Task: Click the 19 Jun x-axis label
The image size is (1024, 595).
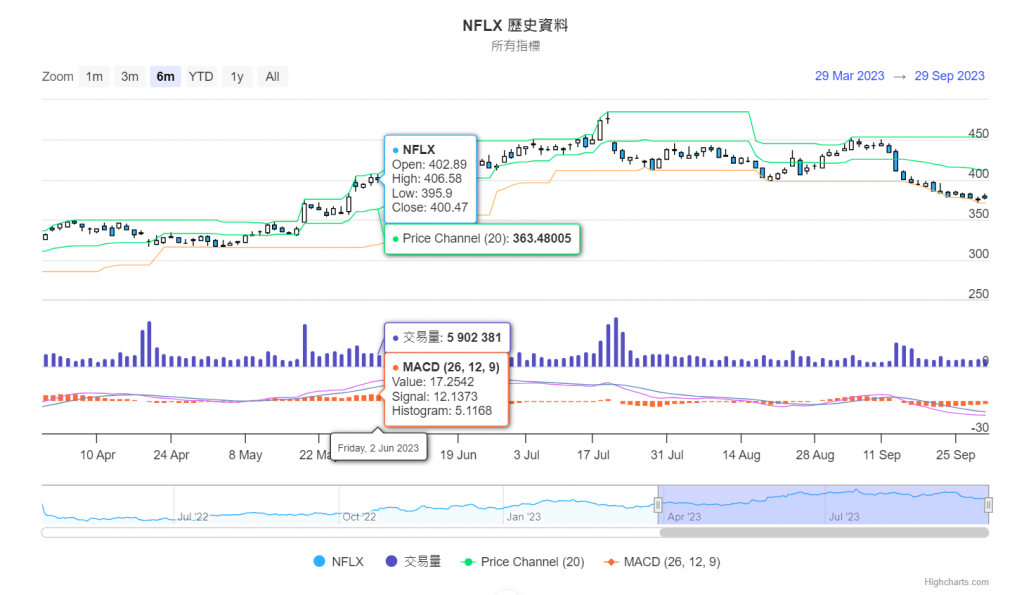Action: [458, 455]
